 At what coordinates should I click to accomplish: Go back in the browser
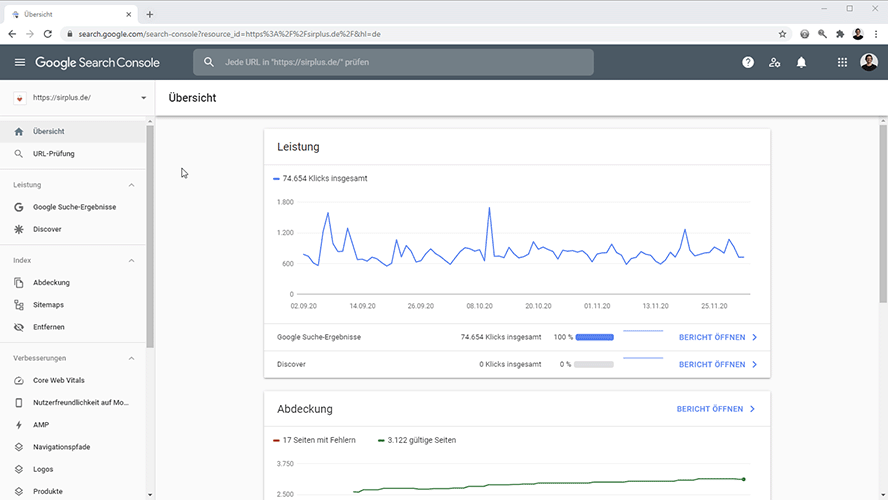pyautogui.click(x=12, y=34)
